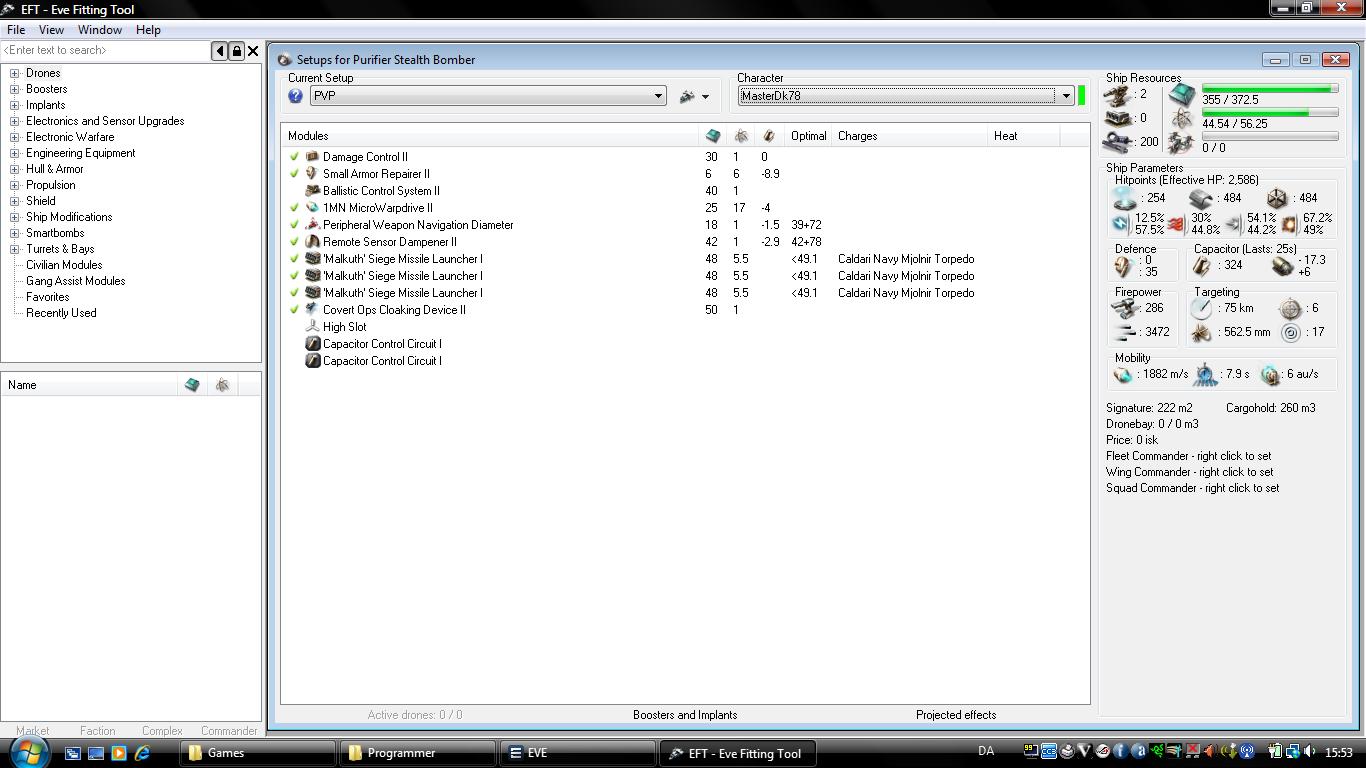Image resolution: width=1366 pixels, height=768 pixels.
Task: Select Recently Used in the tree
Action: pos(61,313)
